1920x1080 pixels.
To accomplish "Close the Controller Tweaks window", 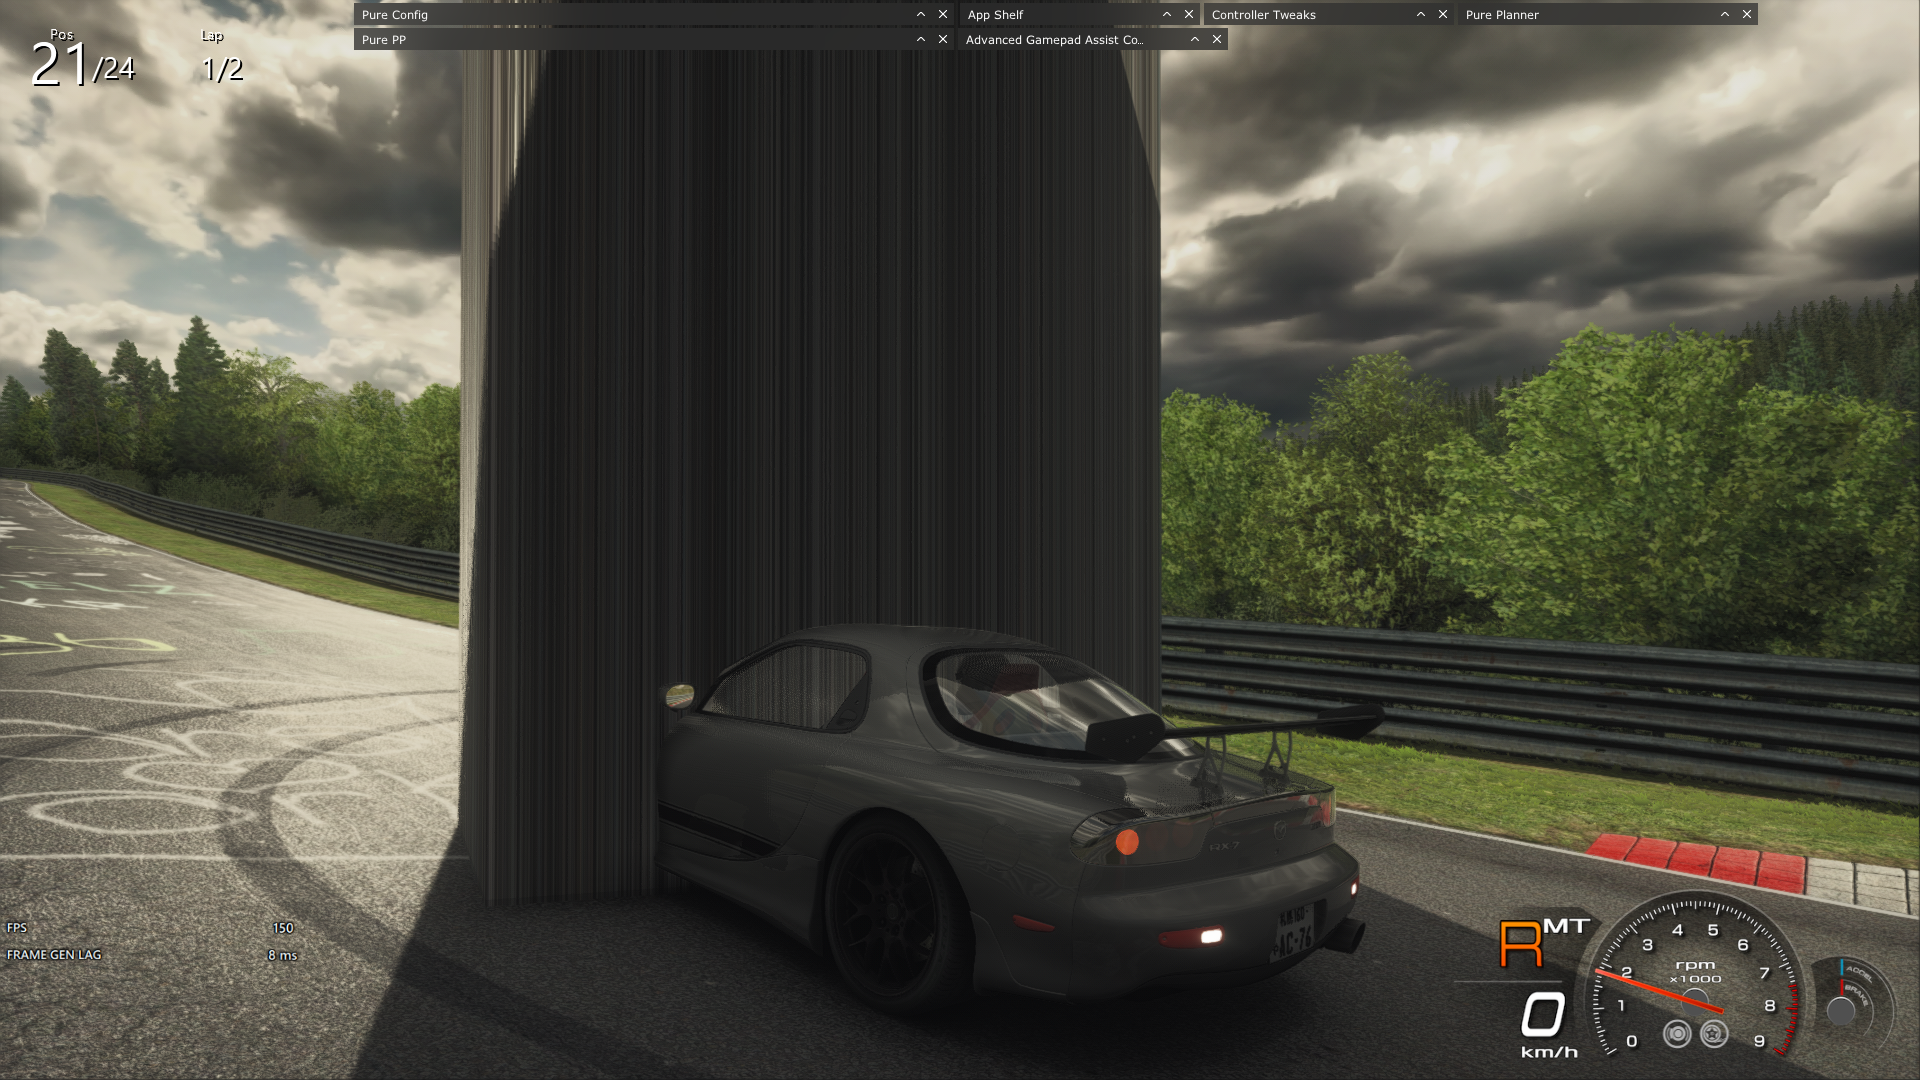I will tap(1442, 14).
